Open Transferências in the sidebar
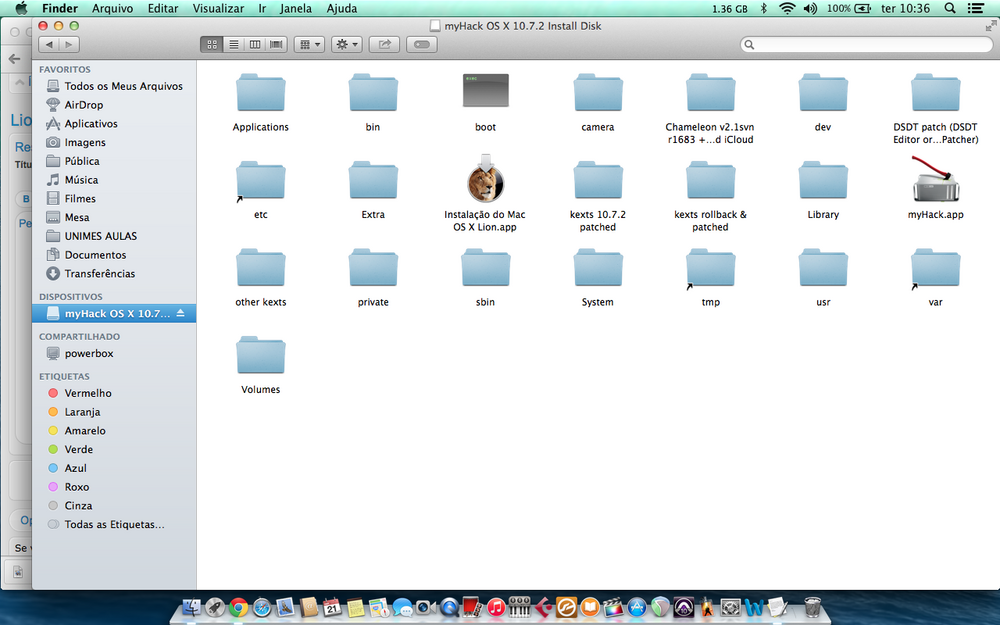This screenshot has height=625, width=1000. (100, 273)
